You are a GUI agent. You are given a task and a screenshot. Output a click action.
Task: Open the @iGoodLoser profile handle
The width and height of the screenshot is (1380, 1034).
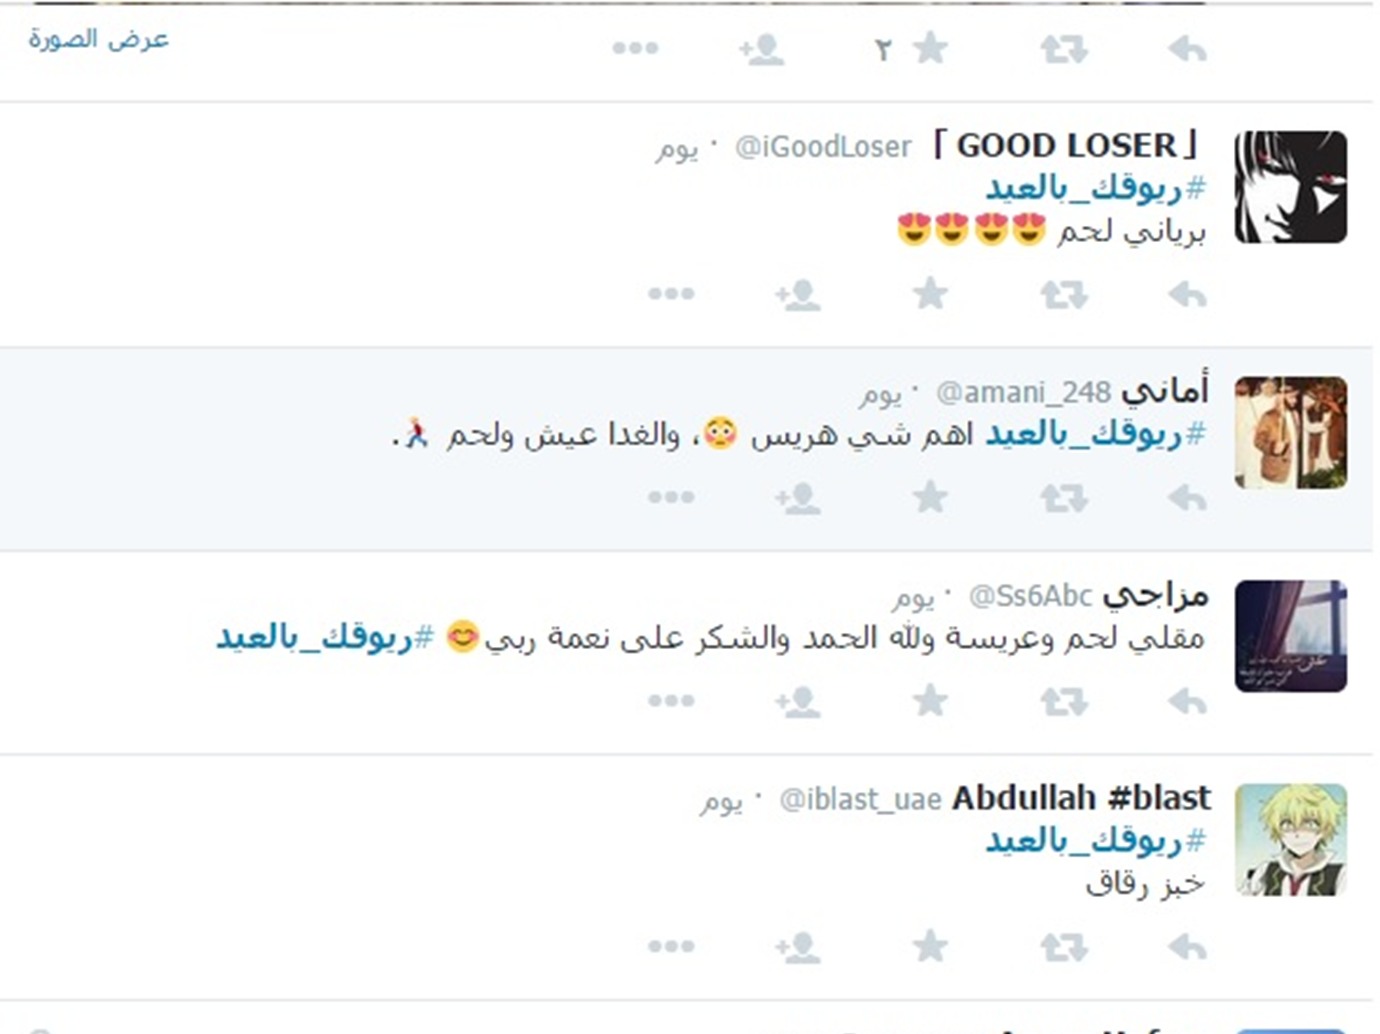[x=823, y=147]
